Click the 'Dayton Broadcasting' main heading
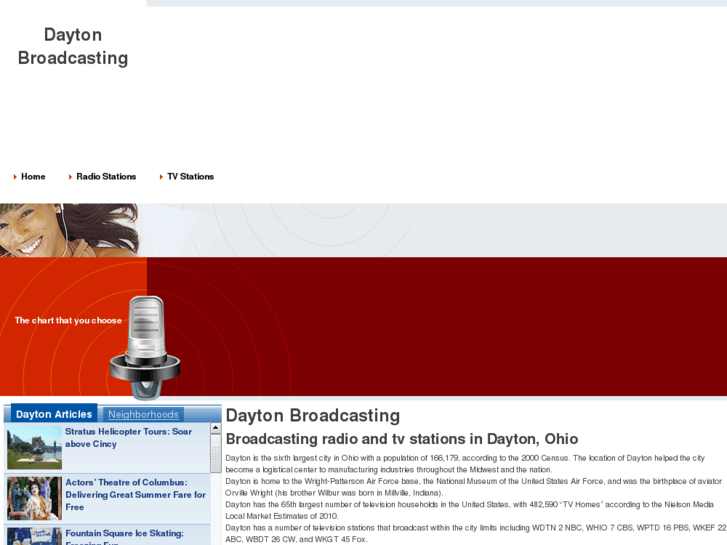 click(x=313, y=416)
